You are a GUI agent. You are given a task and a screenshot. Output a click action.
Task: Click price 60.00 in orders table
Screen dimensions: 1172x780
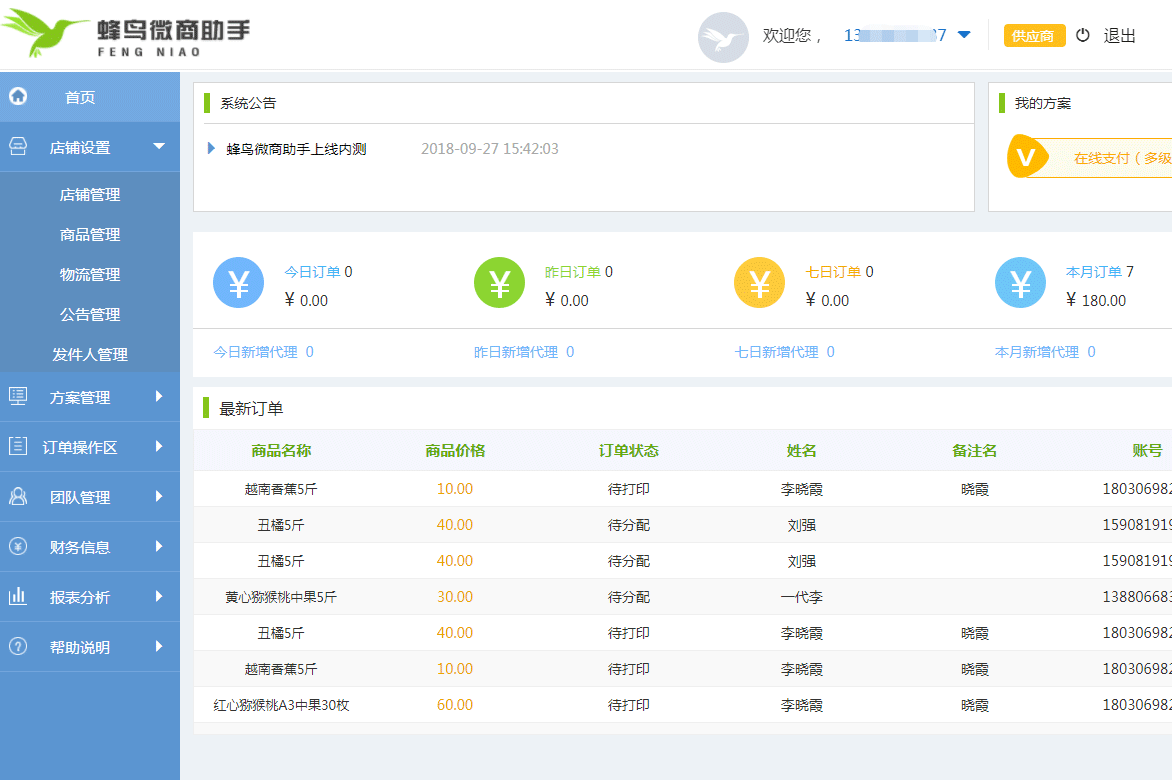tap(454, 705)
